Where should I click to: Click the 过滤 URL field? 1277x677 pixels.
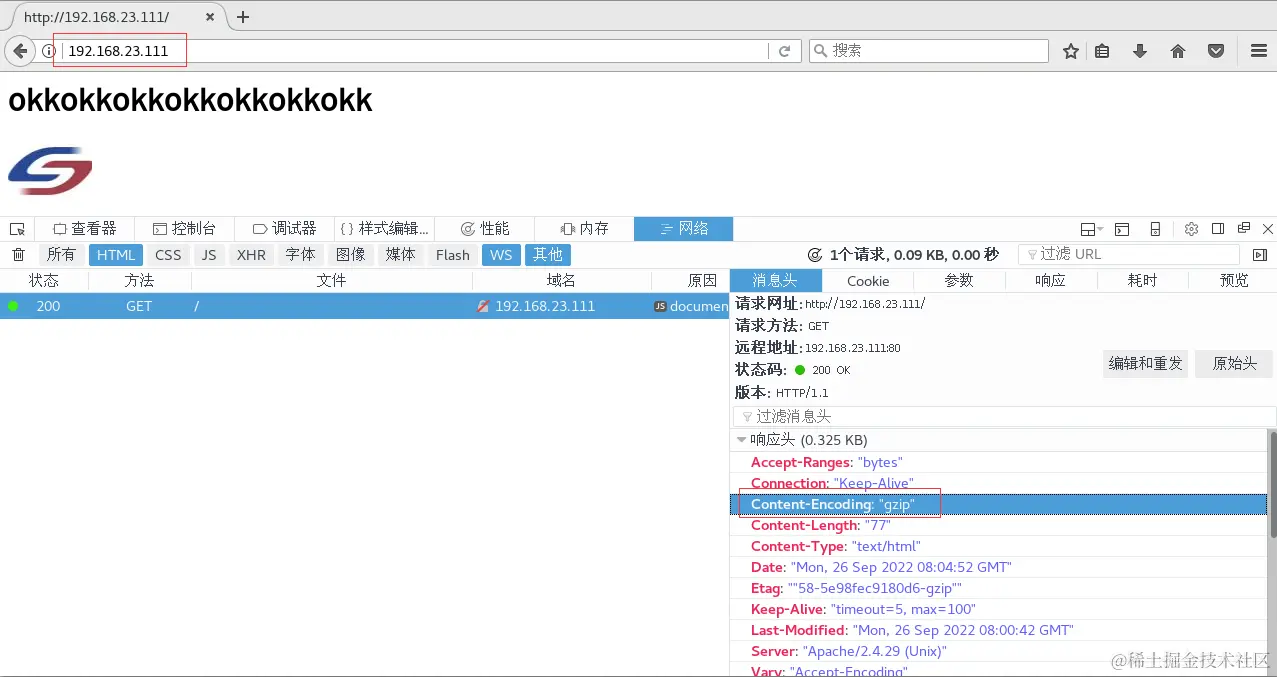pyautogui.click(x=1128, y=255)
